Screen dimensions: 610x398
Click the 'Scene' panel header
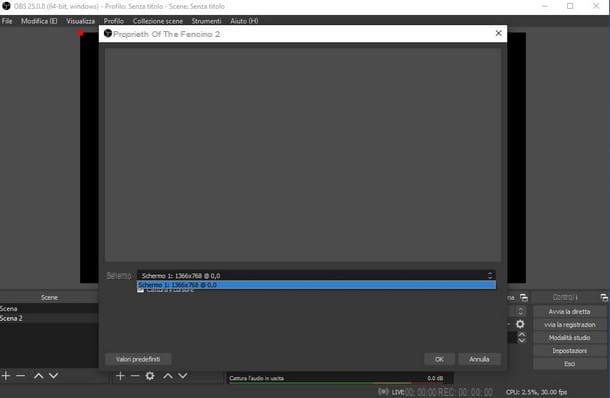tap(49, 297)
